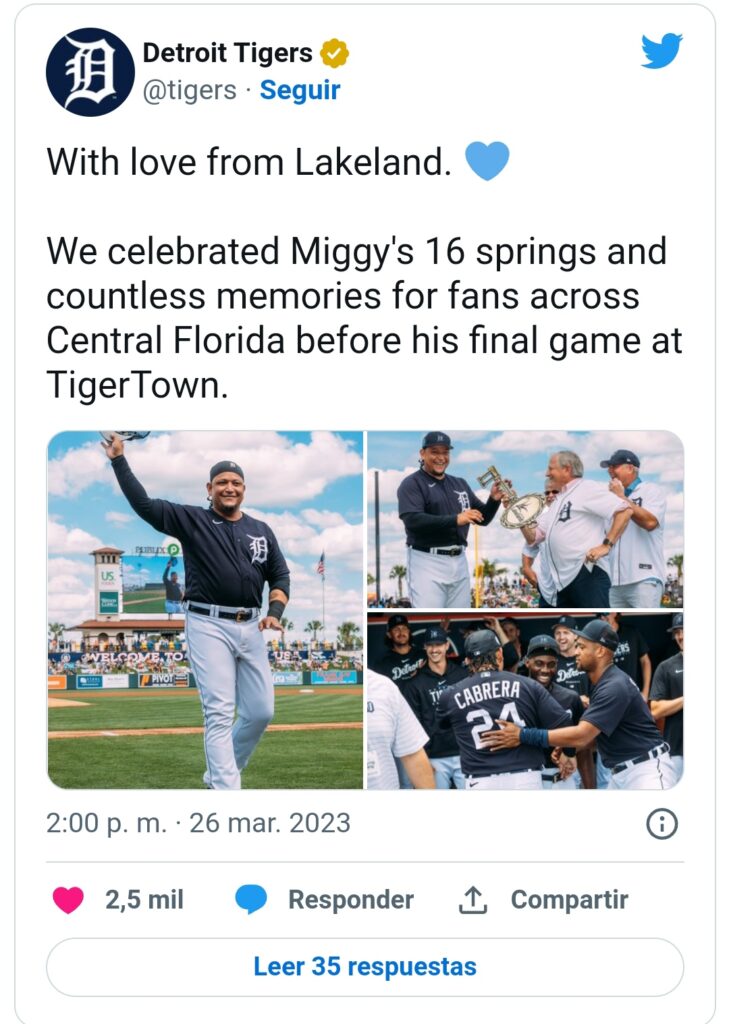Open photo of Cabrera 24 jersey hug
The height and width of the screenshot is (1024, 729).
[525, 701]
